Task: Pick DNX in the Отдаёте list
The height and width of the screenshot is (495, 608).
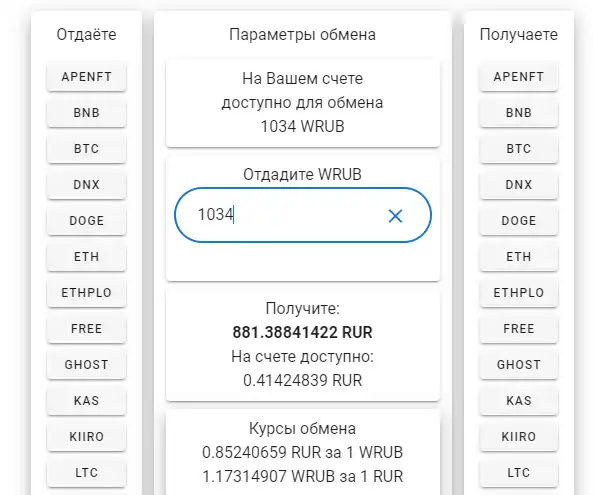Action: 86,185
